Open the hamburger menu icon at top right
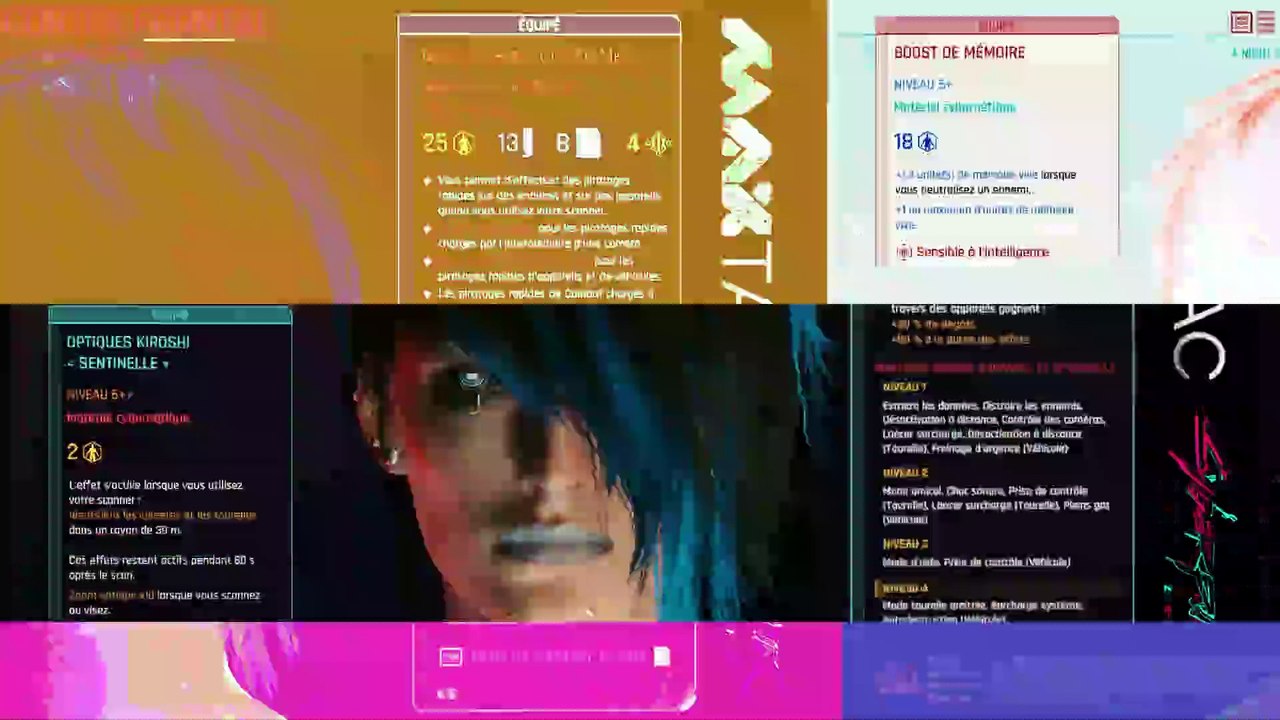Screen dimensions: 1280x720 click(1266, 22)
